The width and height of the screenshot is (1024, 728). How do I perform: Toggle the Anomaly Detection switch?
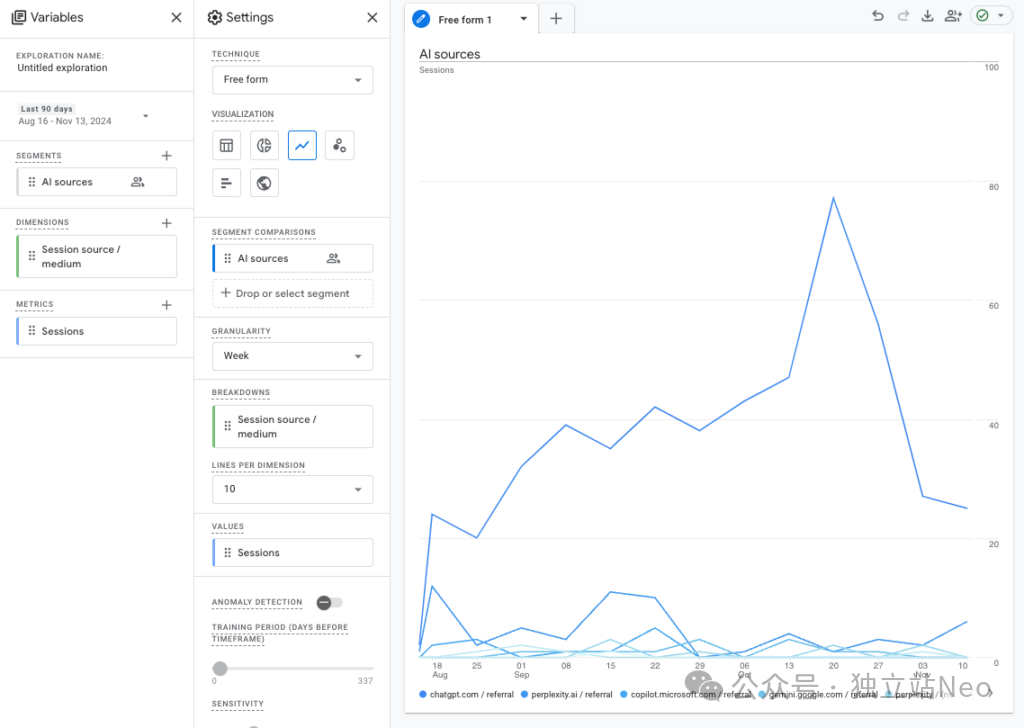coord(329,602)
